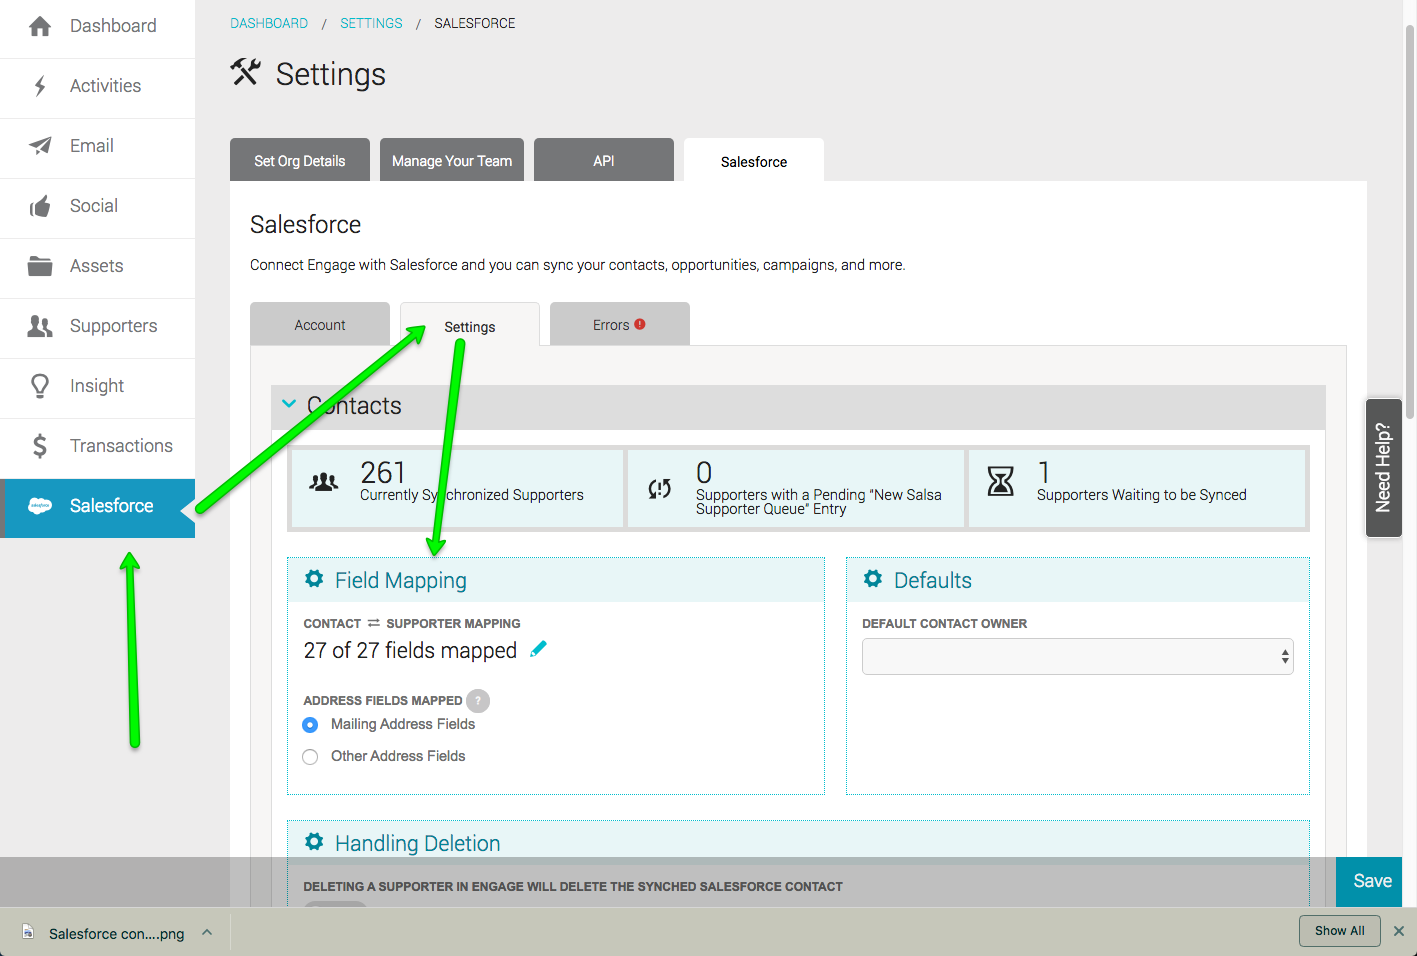Click the "Connect Engage with Salesforce" description text
1417x956 pixels.
point(577,265)
